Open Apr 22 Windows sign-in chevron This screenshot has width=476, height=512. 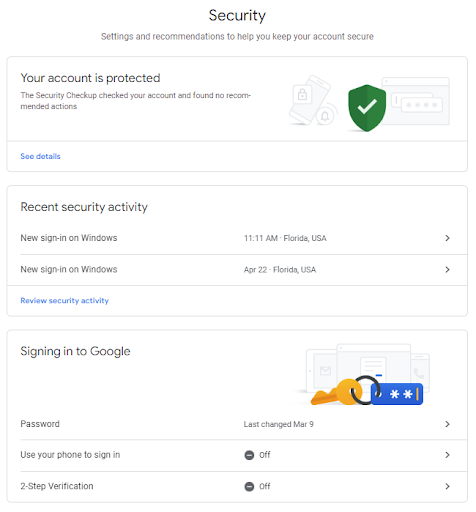(447, 269)
